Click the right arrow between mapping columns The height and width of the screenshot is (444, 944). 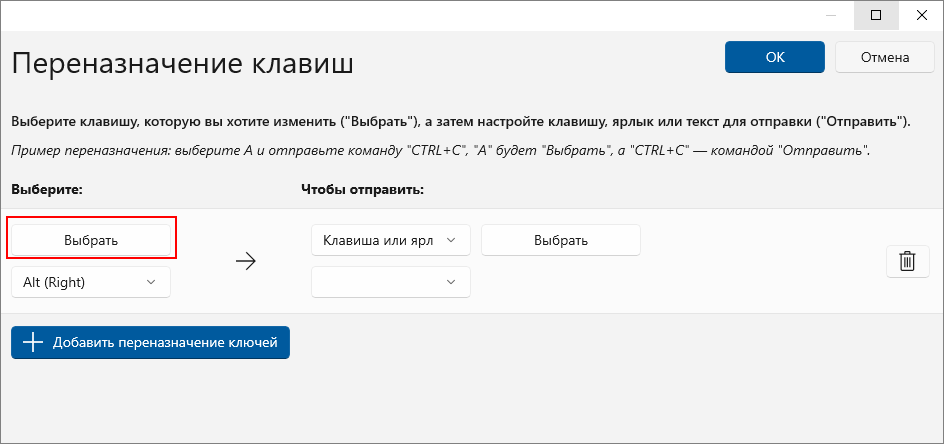pos(246,261)
